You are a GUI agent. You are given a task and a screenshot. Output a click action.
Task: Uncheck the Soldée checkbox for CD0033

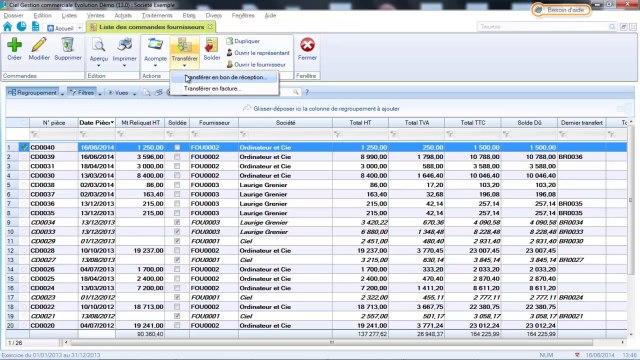pos(177,232)
